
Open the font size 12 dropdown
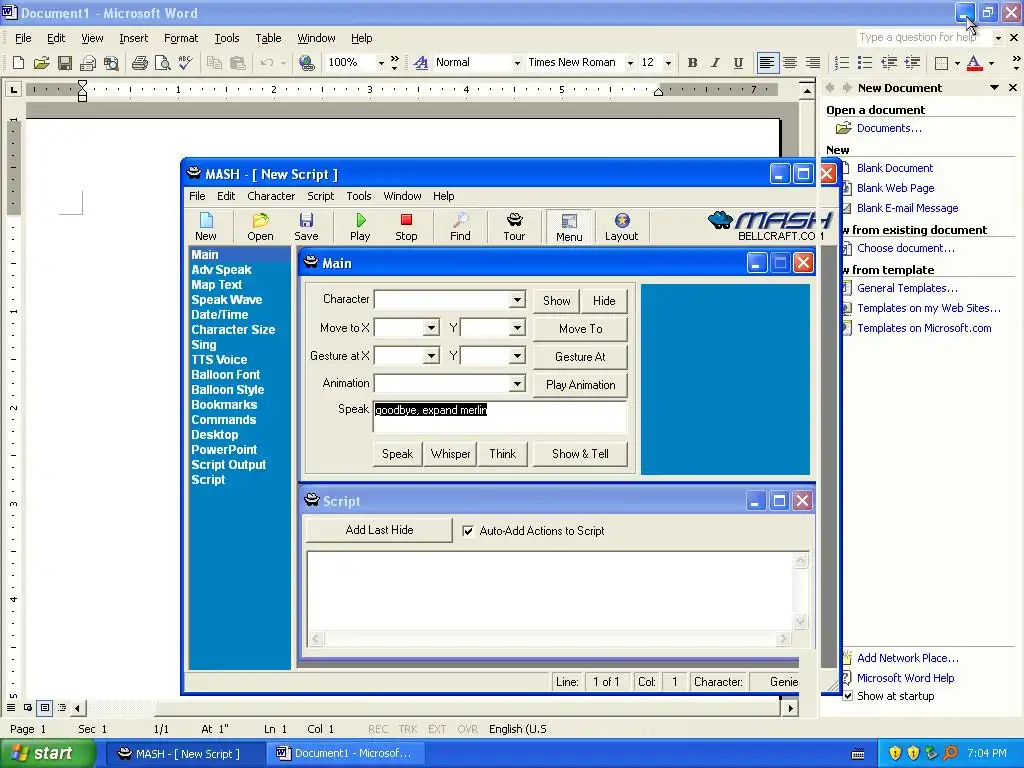(x=668, y=63)
